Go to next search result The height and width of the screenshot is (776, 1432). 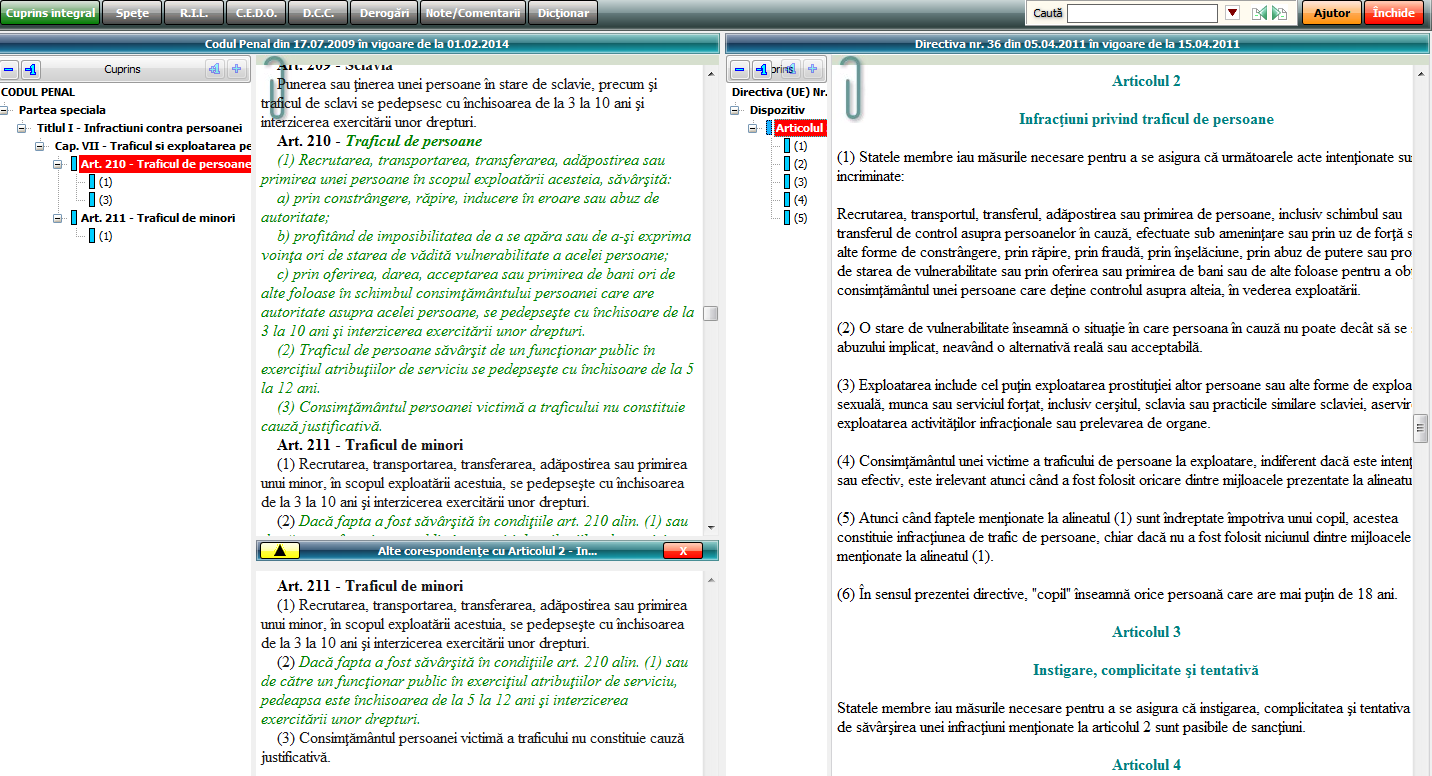pyautogui.click(x=1279, y=13)
